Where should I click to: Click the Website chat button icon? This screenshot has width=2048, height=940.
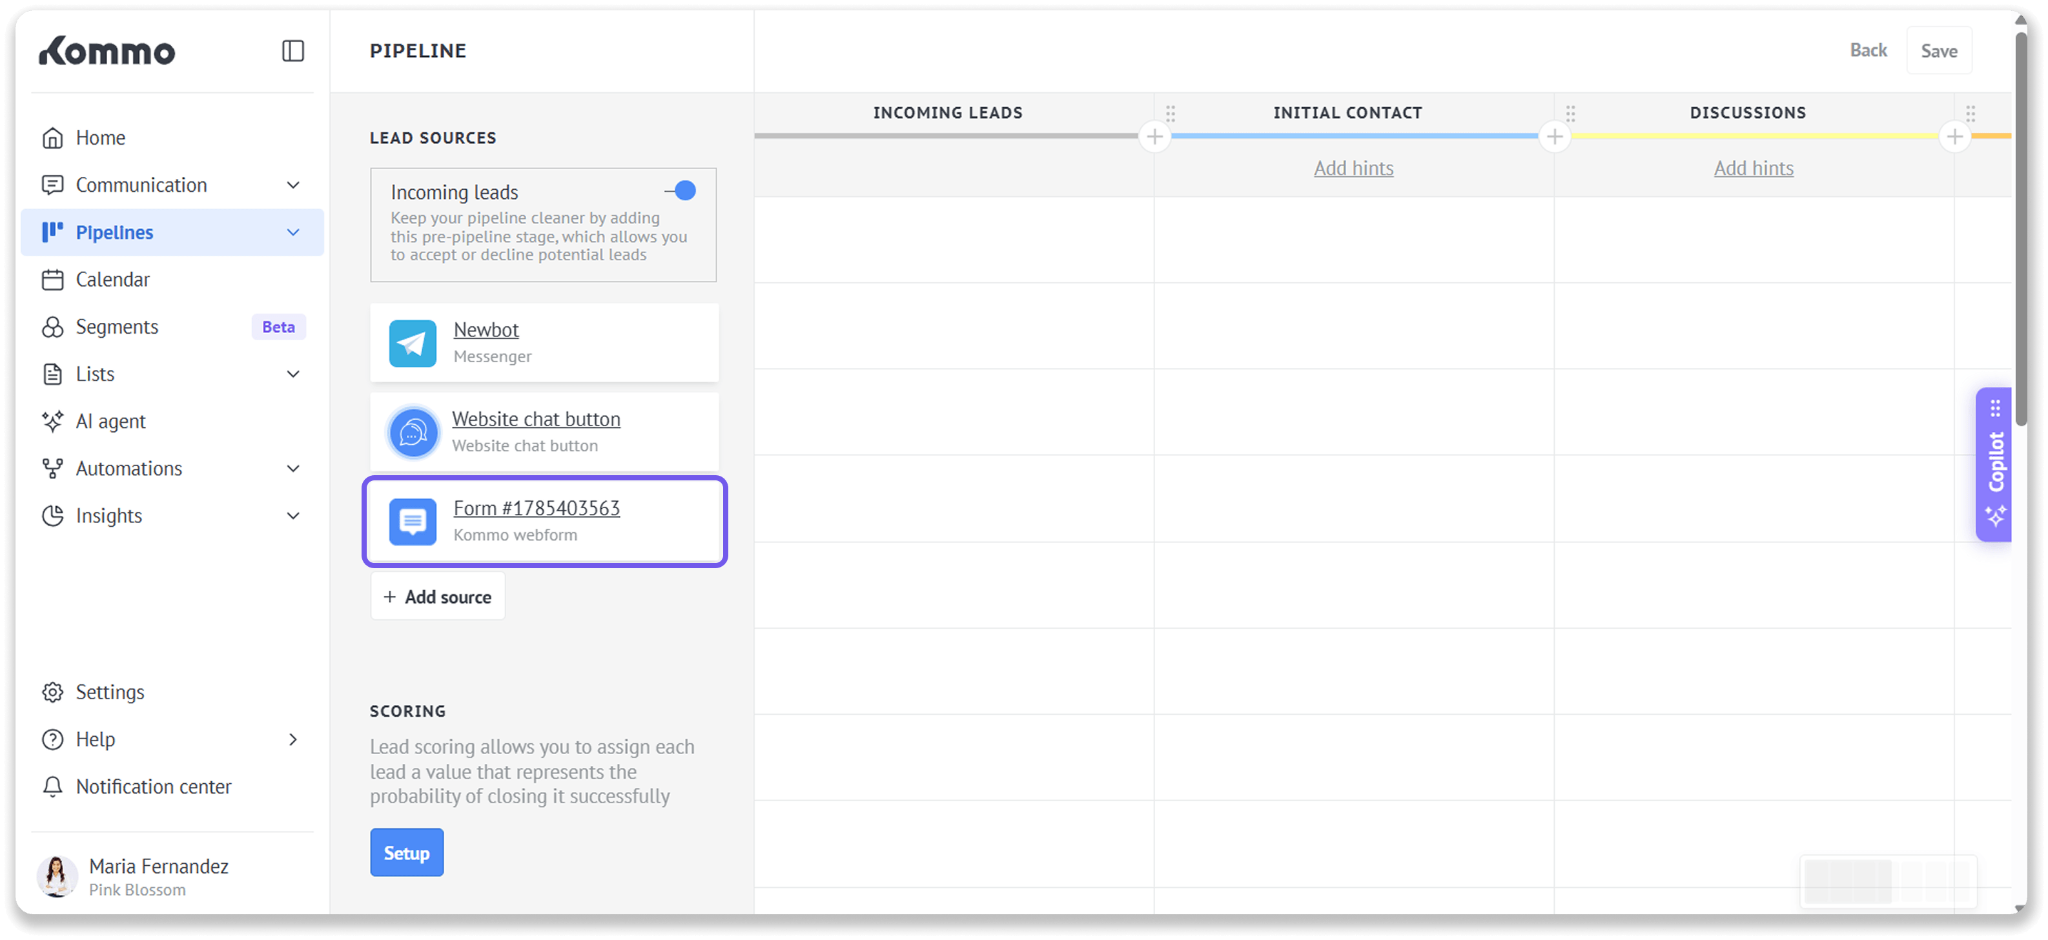click(x=413, y=432)
